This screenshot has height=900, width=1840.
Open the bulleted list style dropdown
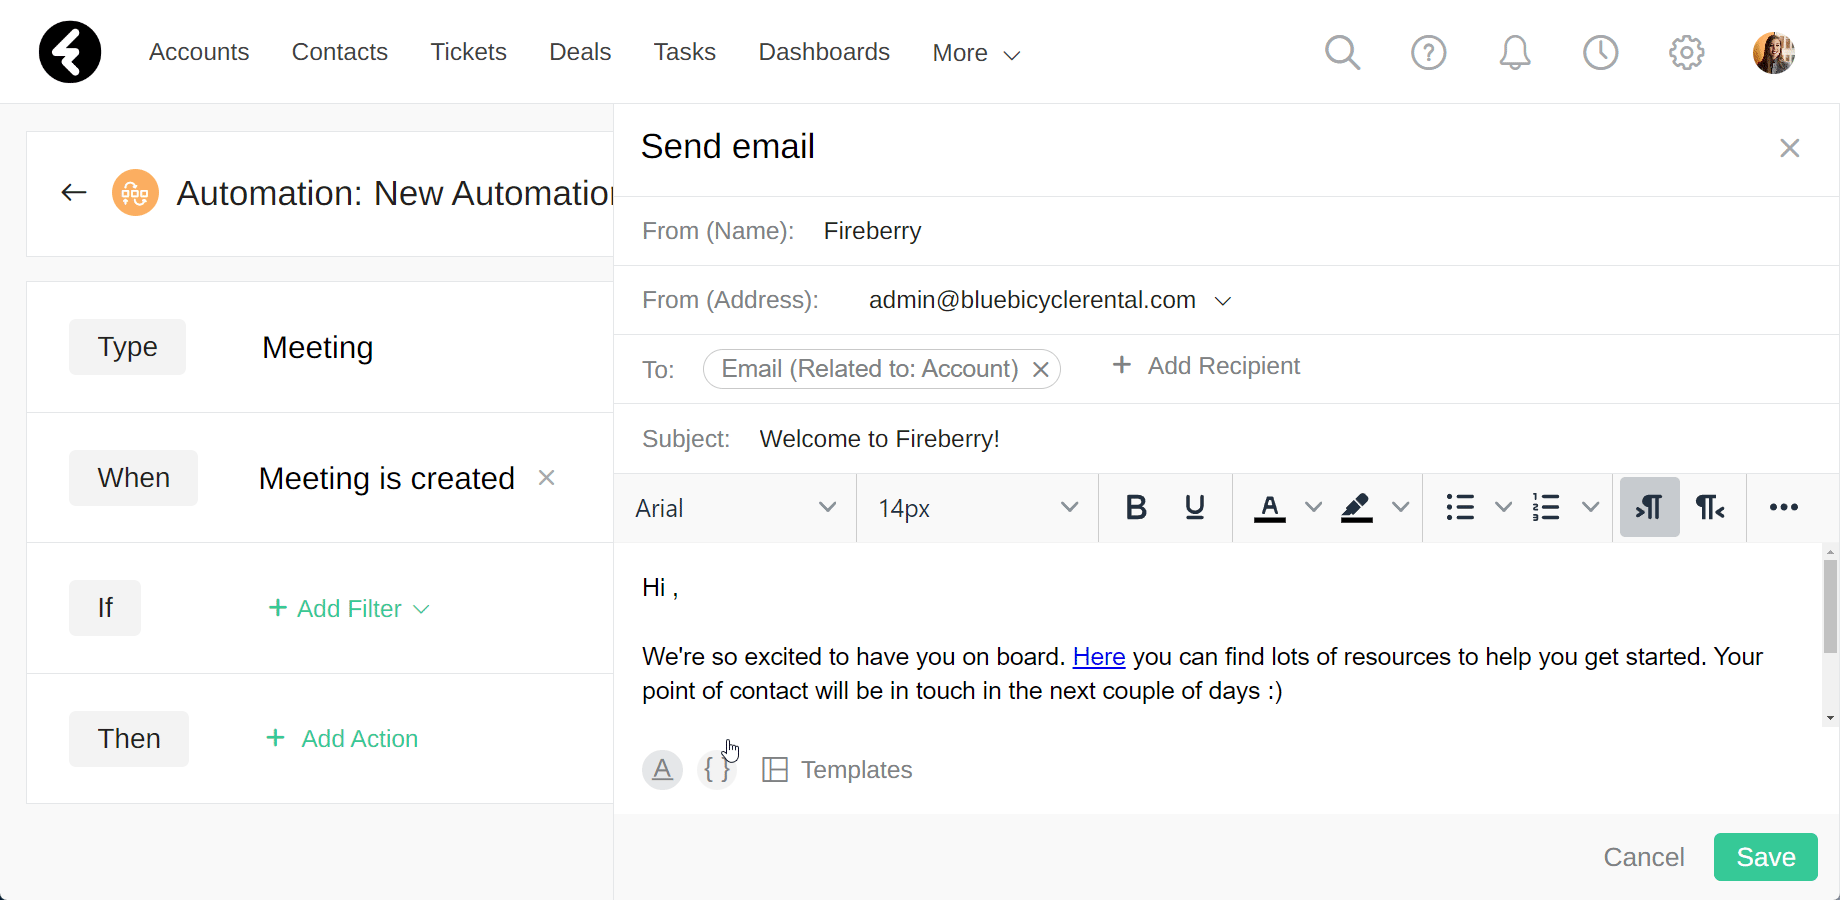(x=1503, y=508)
